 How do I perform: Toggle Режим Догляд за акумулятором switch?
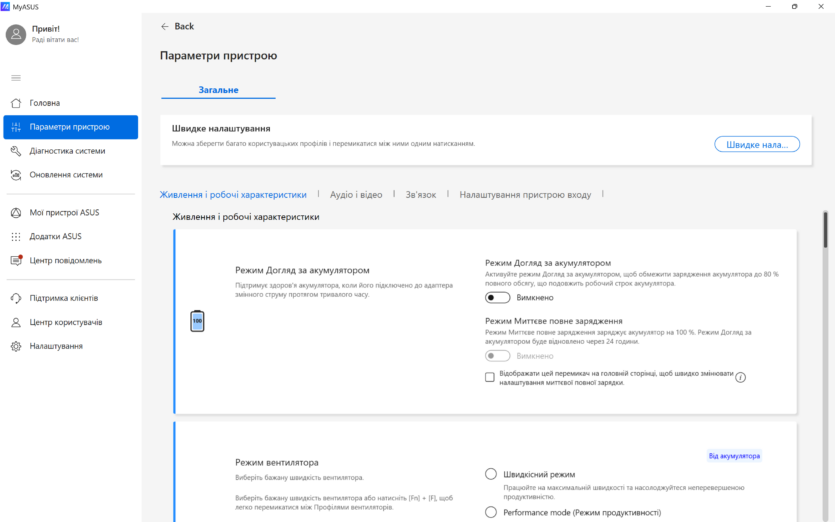(497, 298)
